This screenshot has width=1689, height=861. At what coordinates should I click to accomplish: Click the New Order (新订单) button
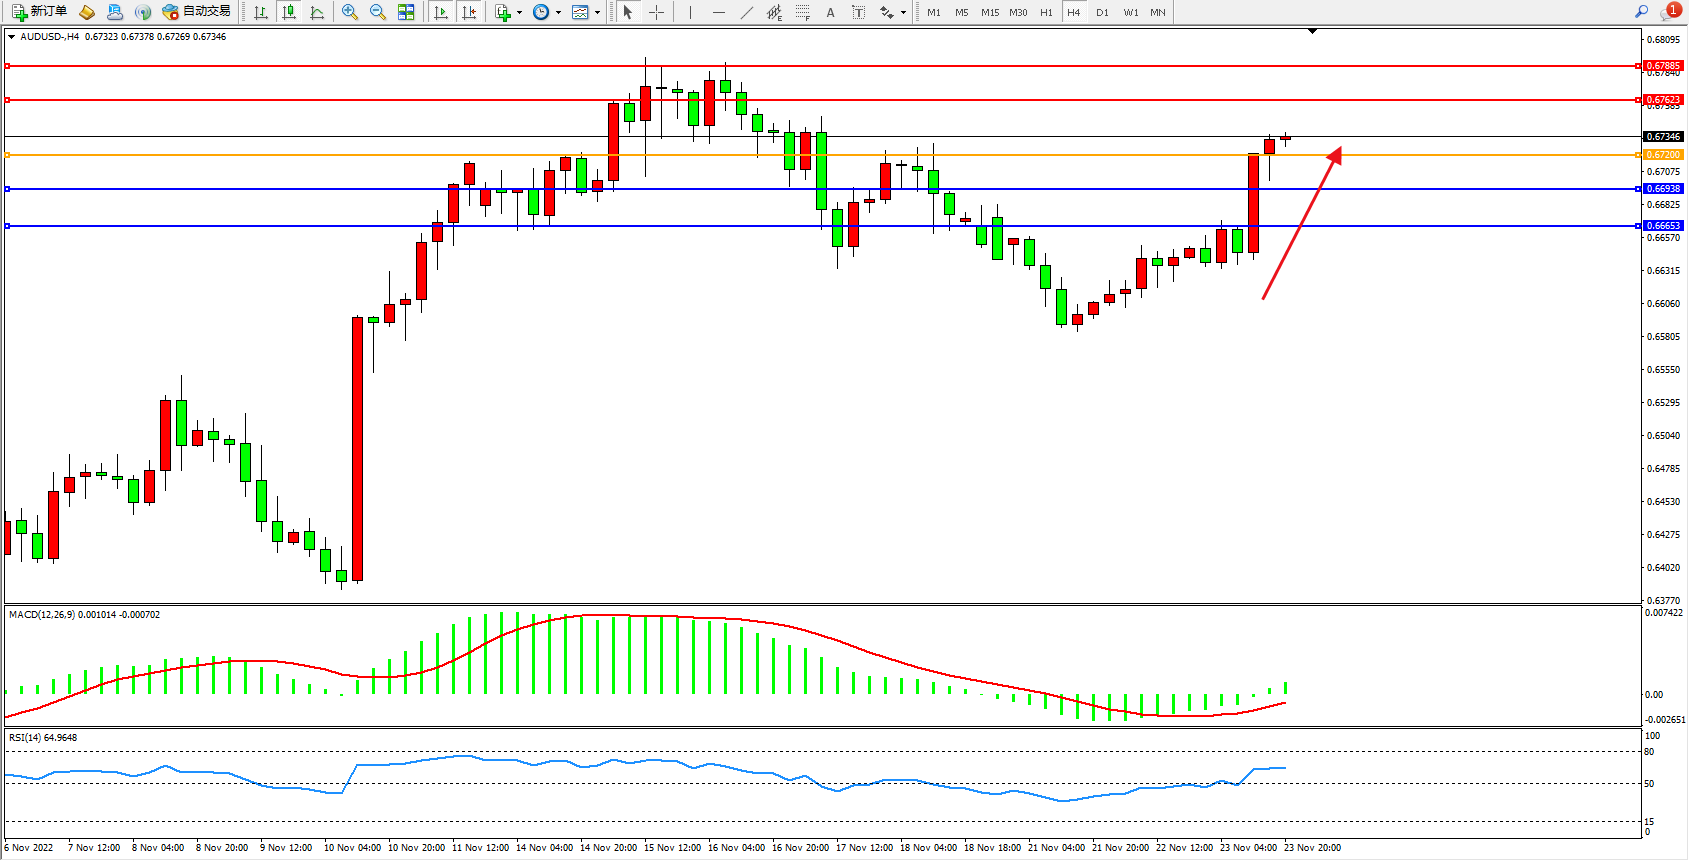coord(40,12)
